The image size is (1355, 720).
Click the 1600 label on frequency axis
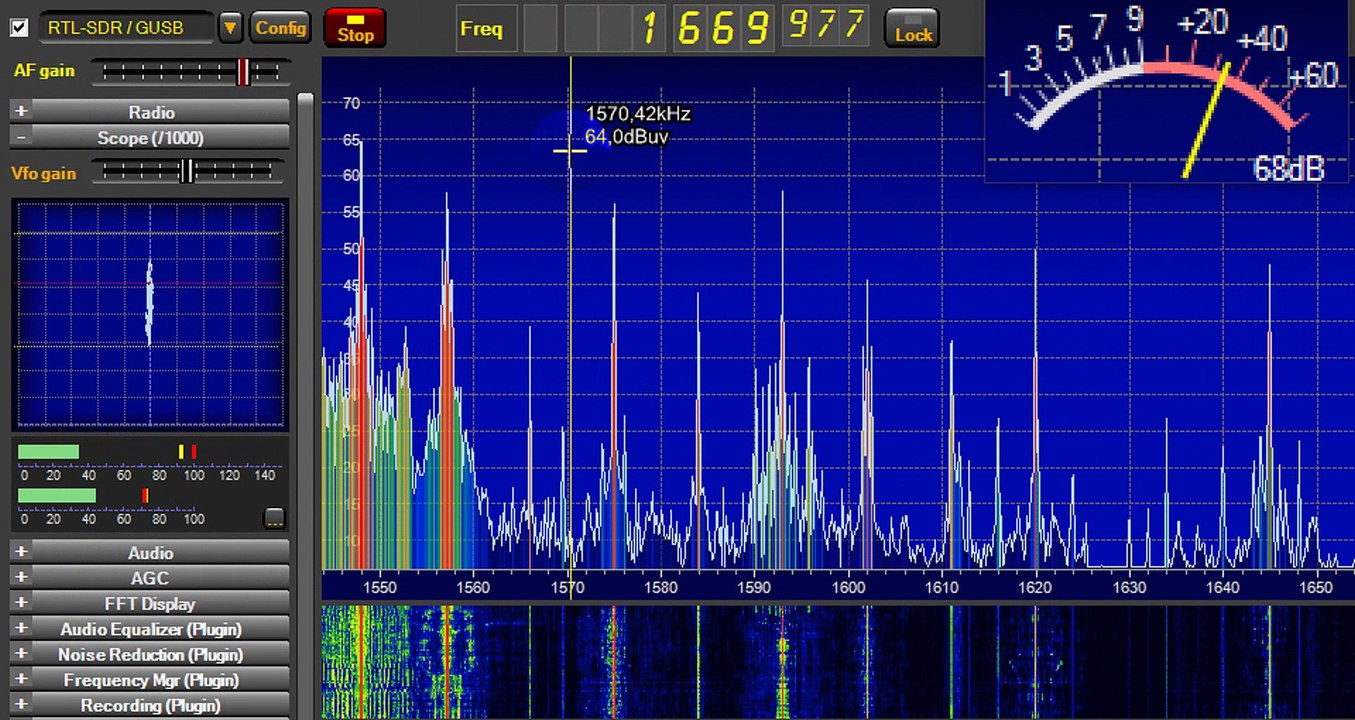tap(848, 588)
